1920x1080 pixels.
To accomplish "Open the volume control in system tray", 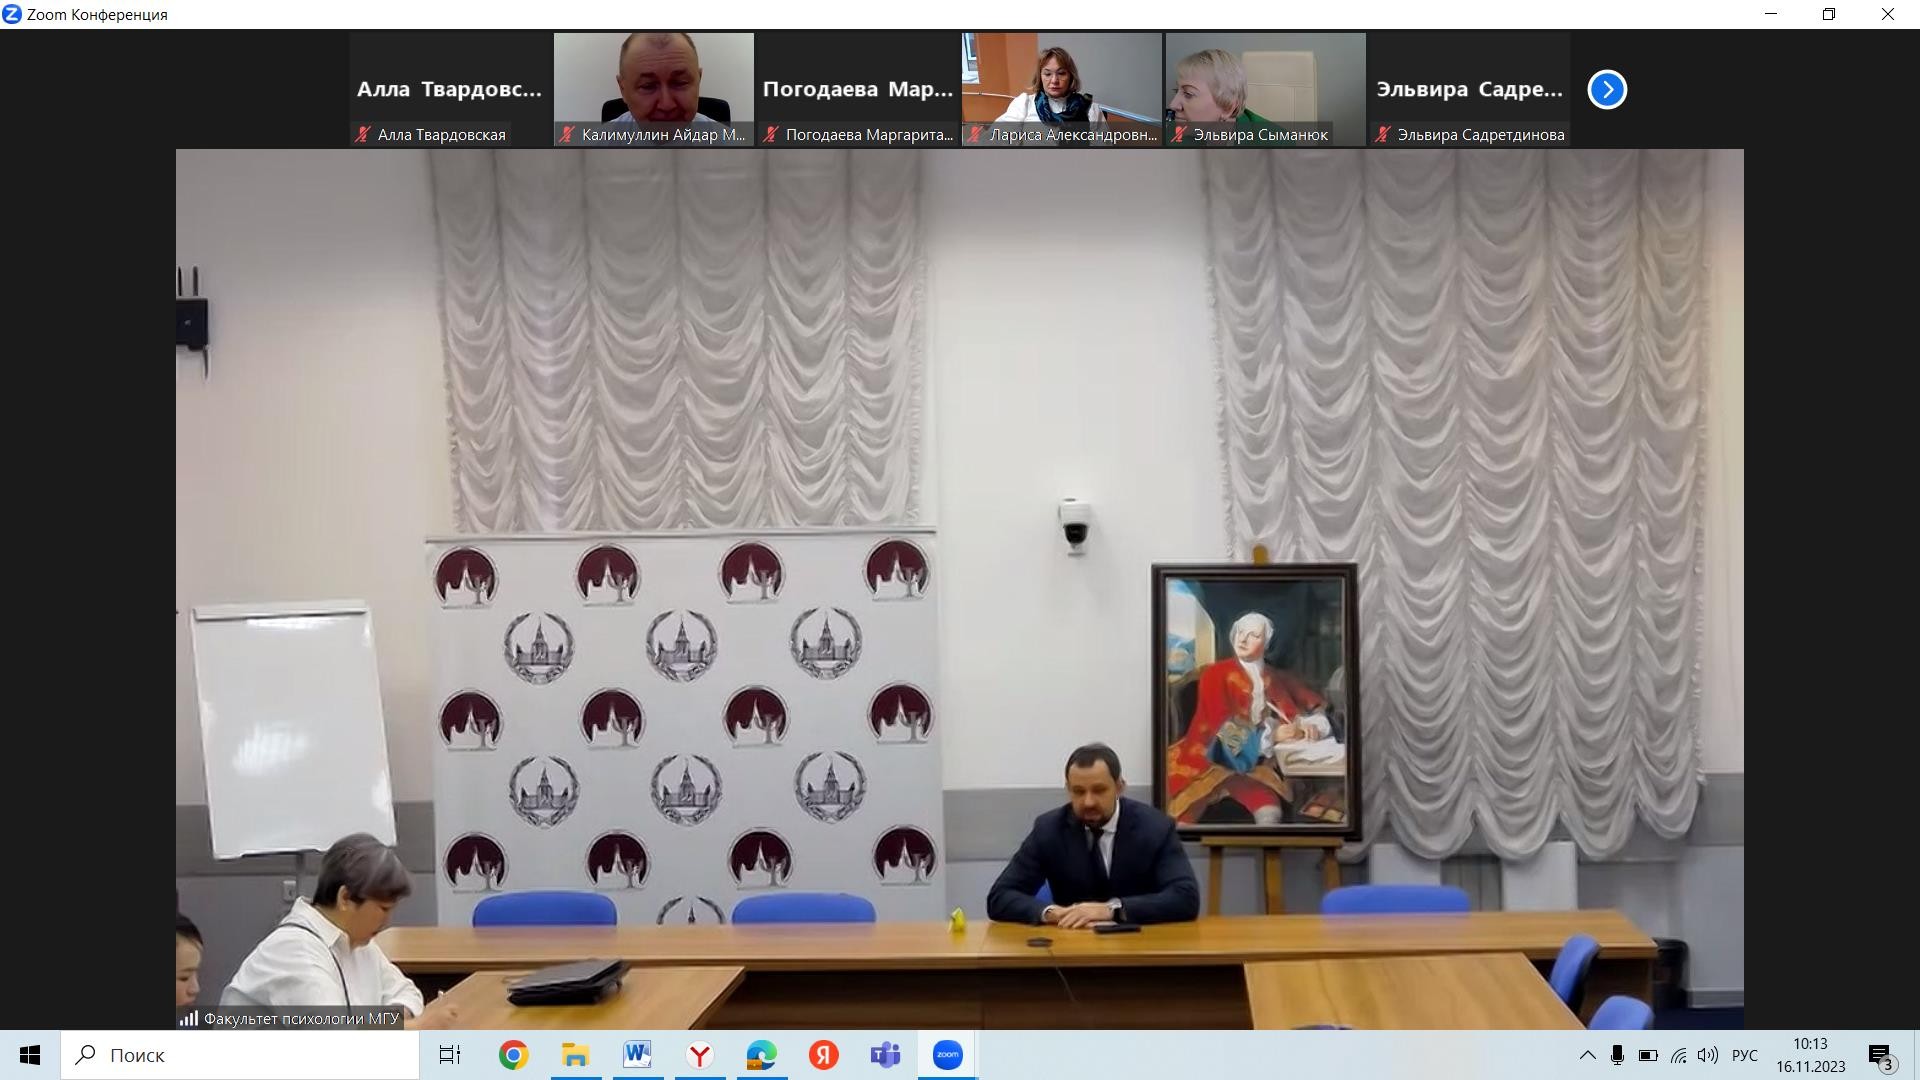I will pyautogui.click(x=1708, y=1055).
